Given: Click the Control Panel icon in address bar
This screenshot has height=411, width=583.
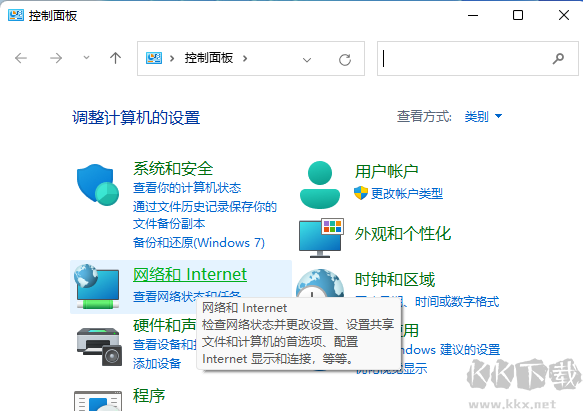Looking at the screenshot, I should 154,58.
